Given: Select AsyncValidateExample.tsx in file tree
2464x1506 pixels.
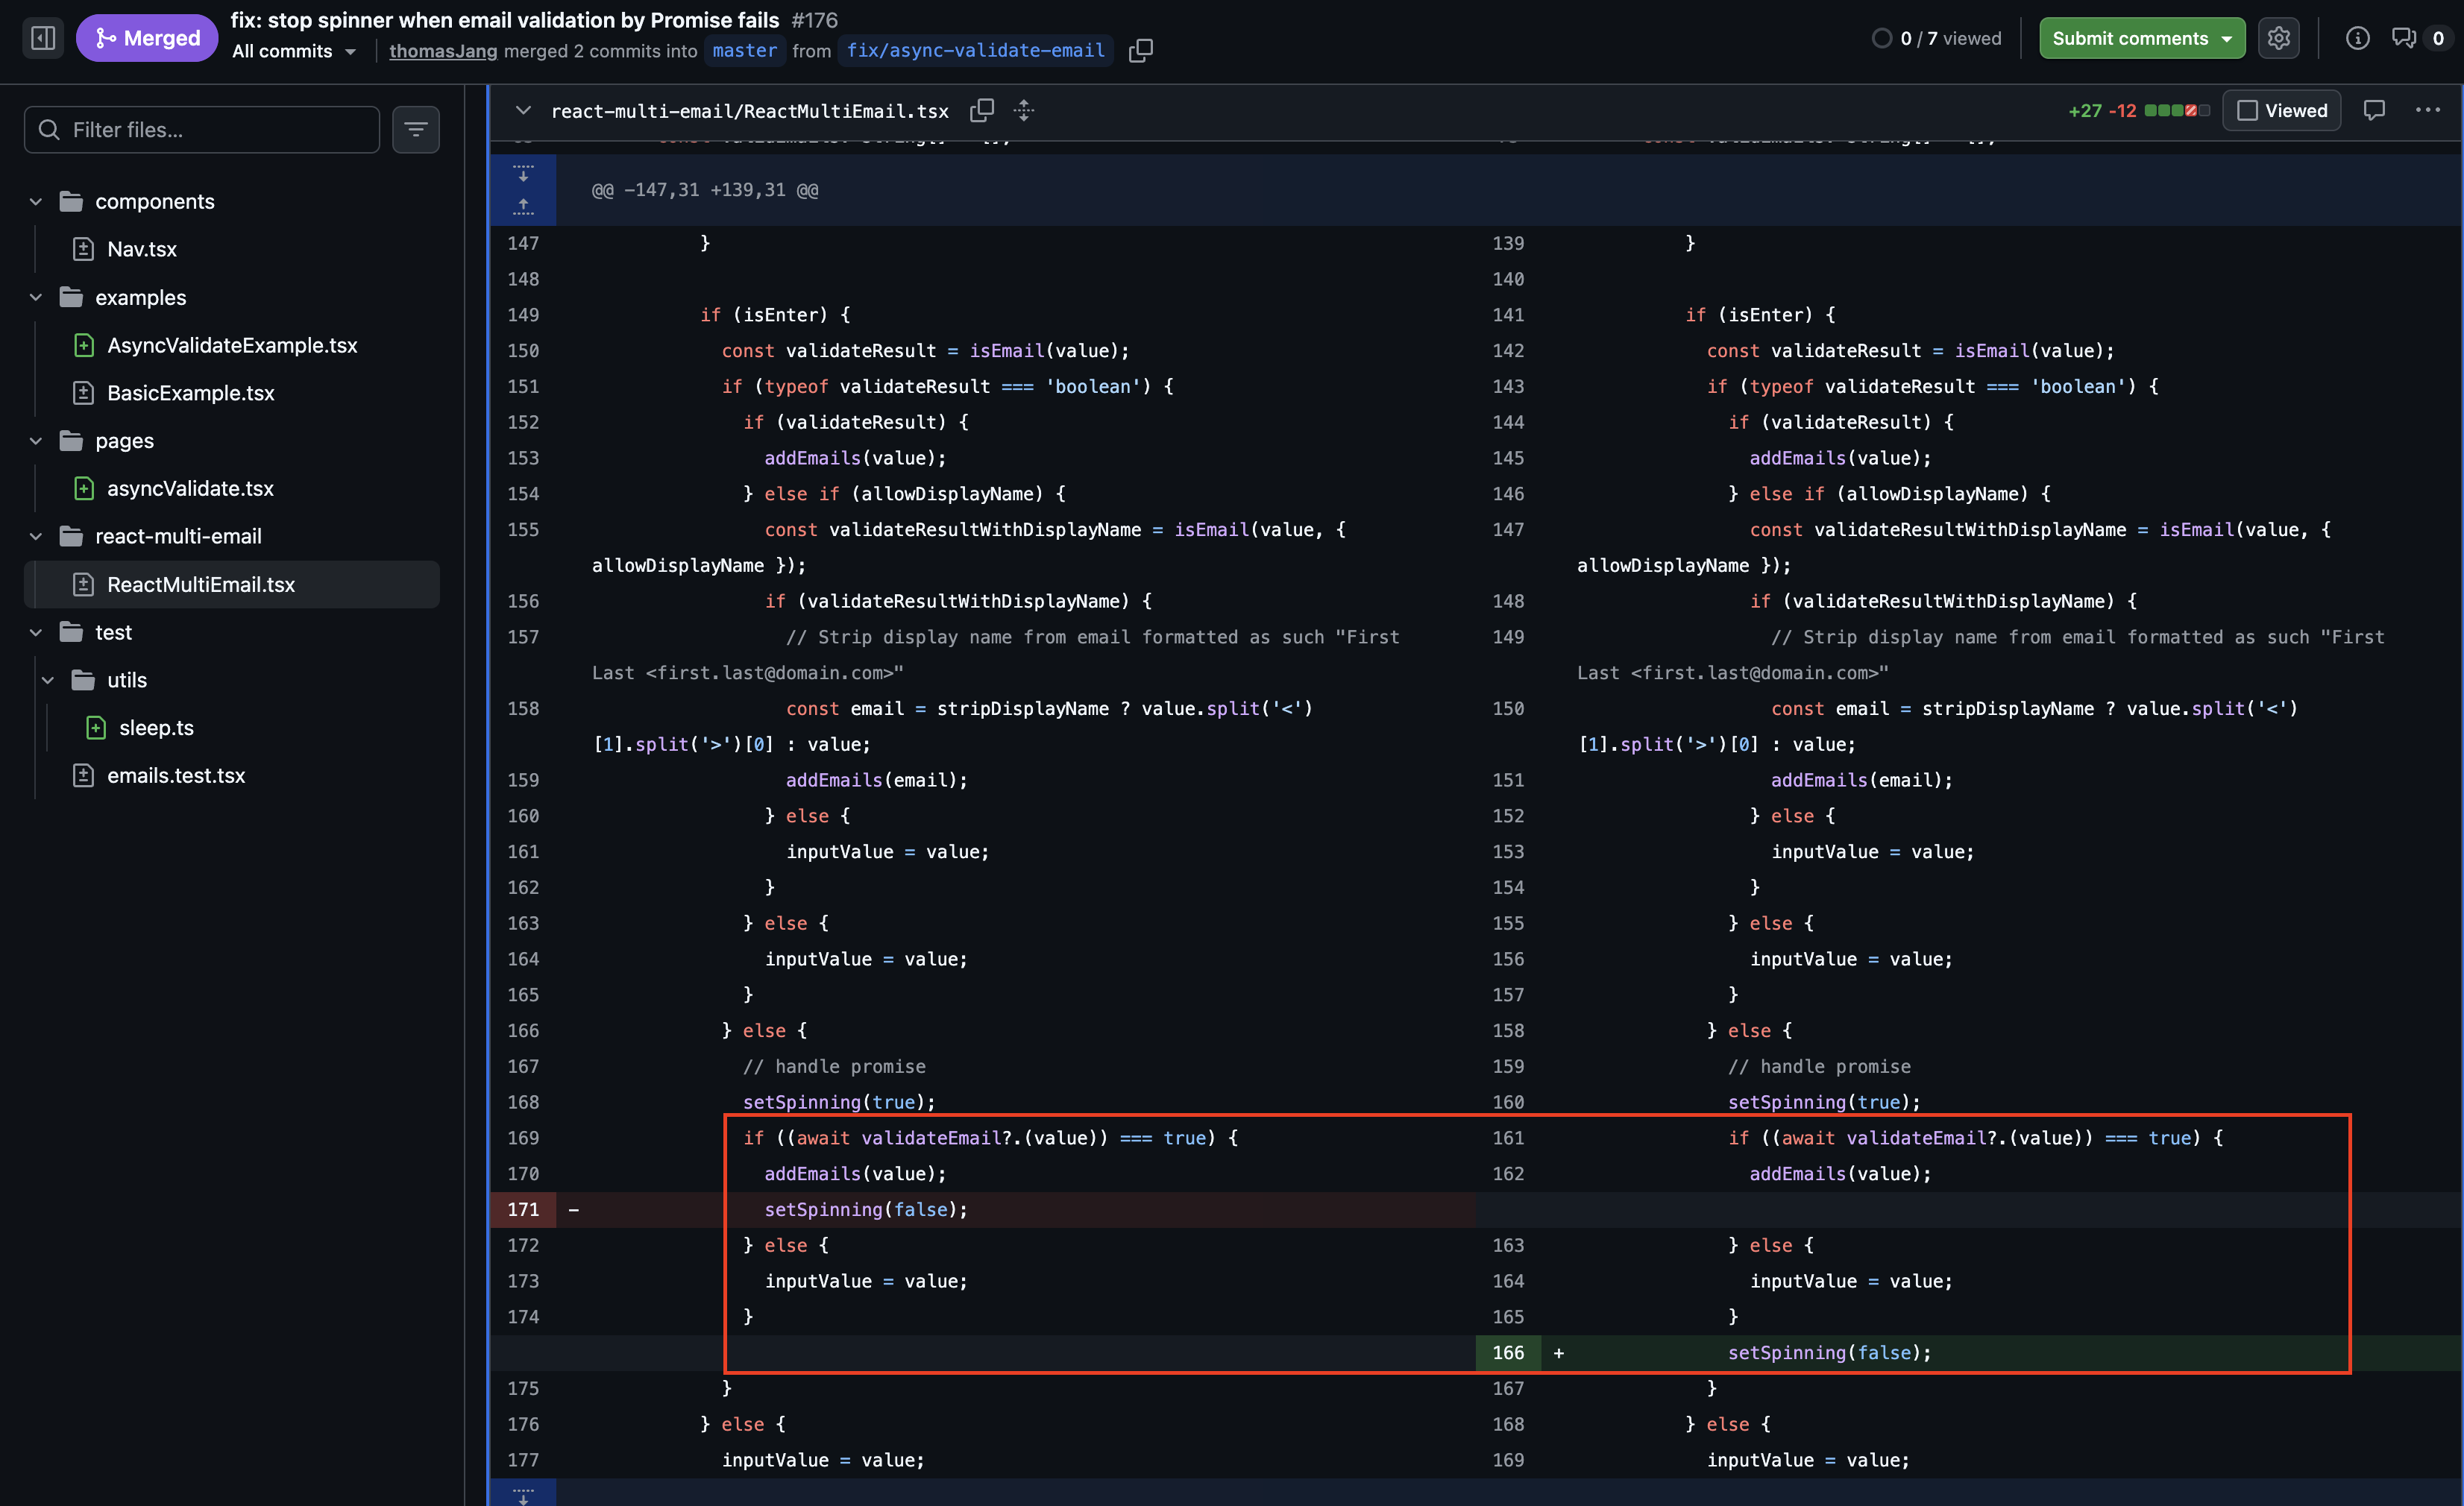Looking at the screenshot, I should [232, 345].
